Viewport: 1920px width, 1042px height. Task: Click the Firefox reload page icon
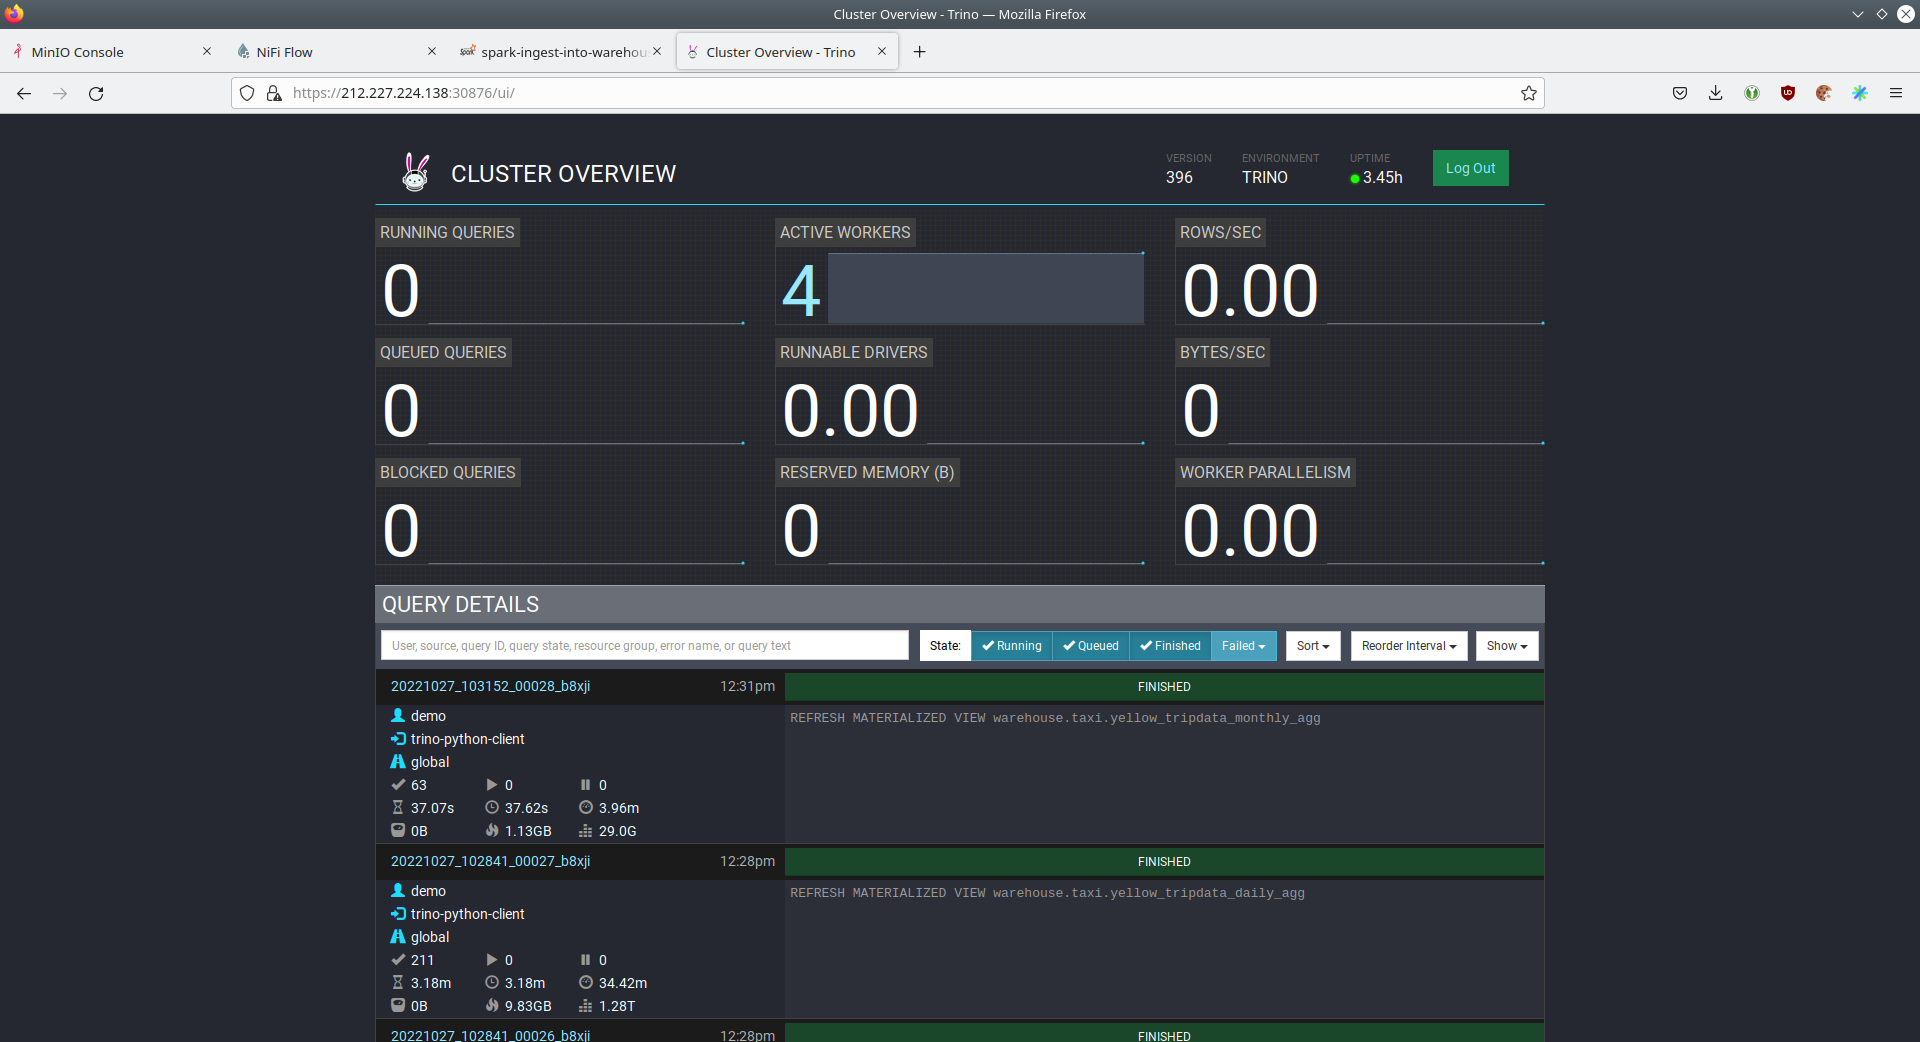click(x=96, y=93)
